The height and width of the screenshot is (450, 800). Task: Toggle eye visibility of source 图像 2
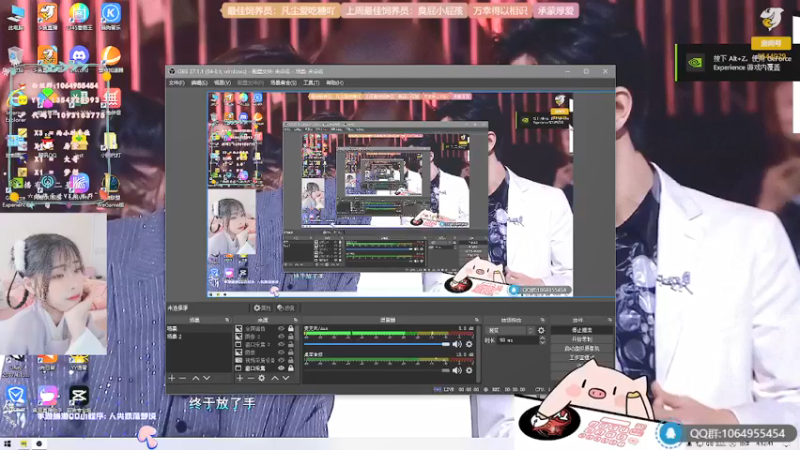coord(281,337)
